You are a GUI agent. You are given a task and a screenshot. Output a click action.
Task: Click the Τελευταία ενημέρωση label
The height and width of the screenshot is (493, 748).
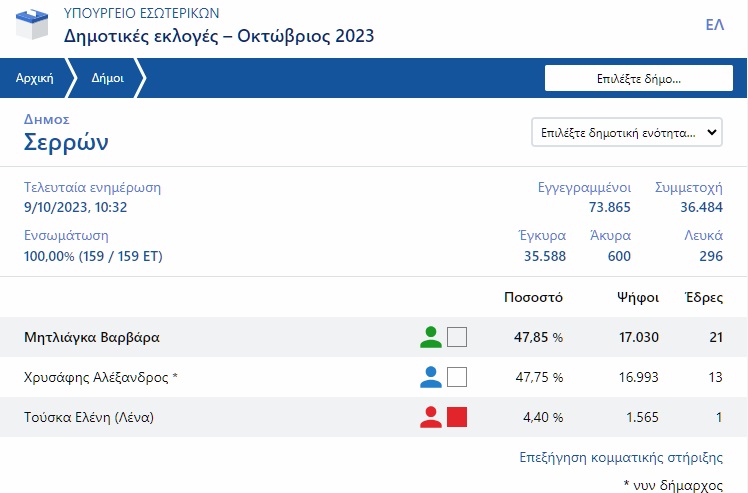pyautogui.click(x=93, y=188)
